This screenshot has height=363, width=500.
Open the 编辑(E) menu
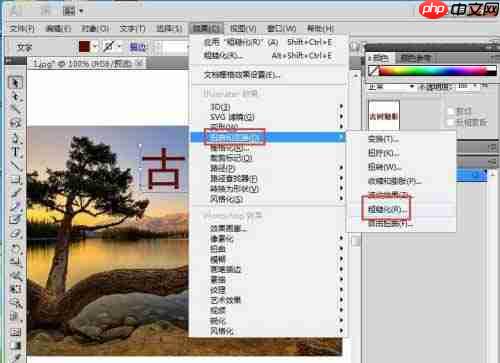click(x=58, y=28)
